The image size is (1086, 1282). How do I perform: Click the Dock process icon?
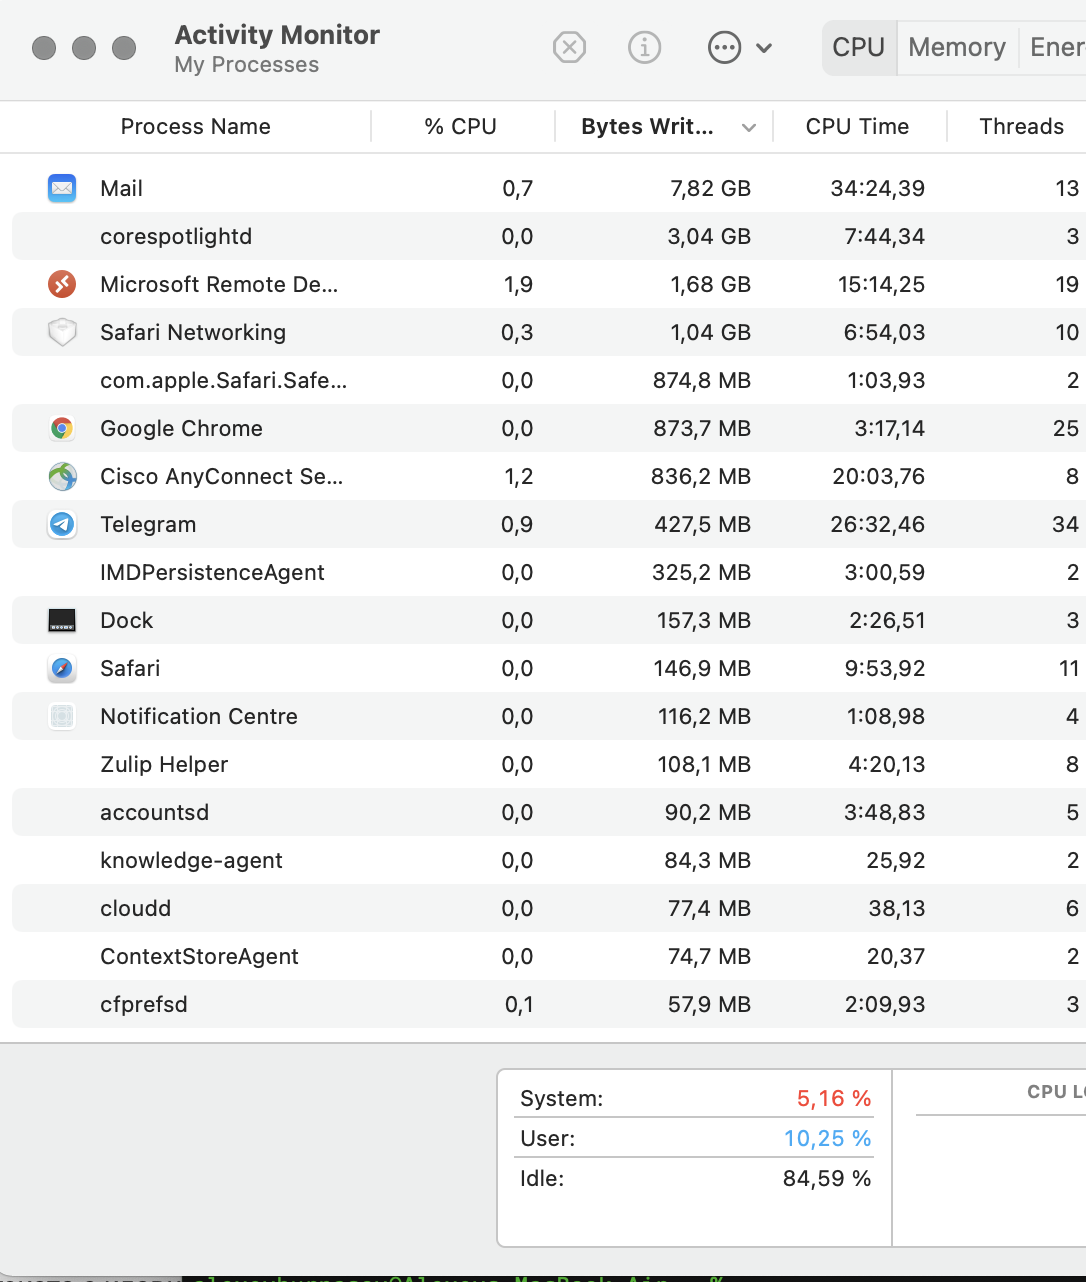click(62, 620)
